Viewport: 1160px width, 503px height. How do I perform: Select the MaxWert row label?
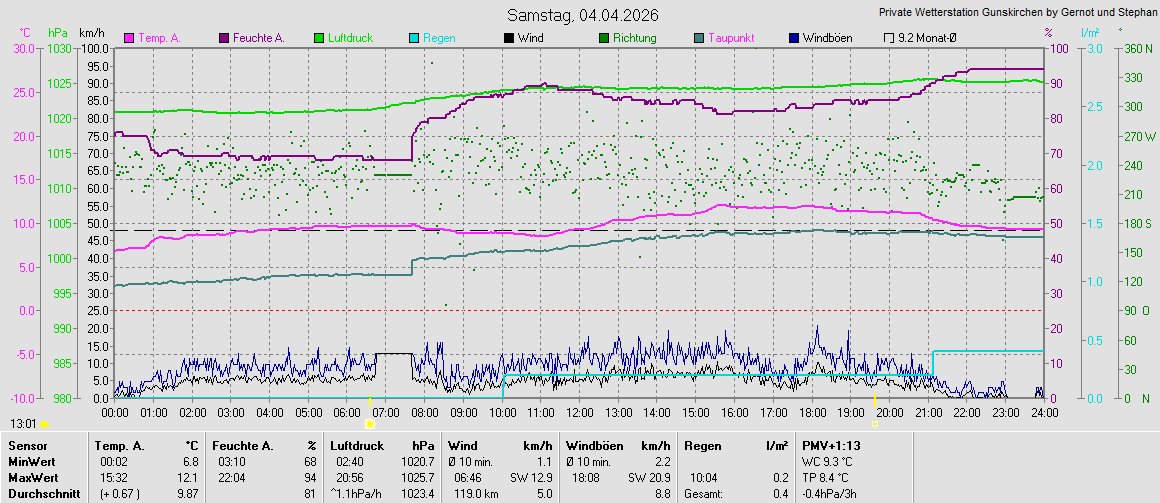(x=34, y=477)
